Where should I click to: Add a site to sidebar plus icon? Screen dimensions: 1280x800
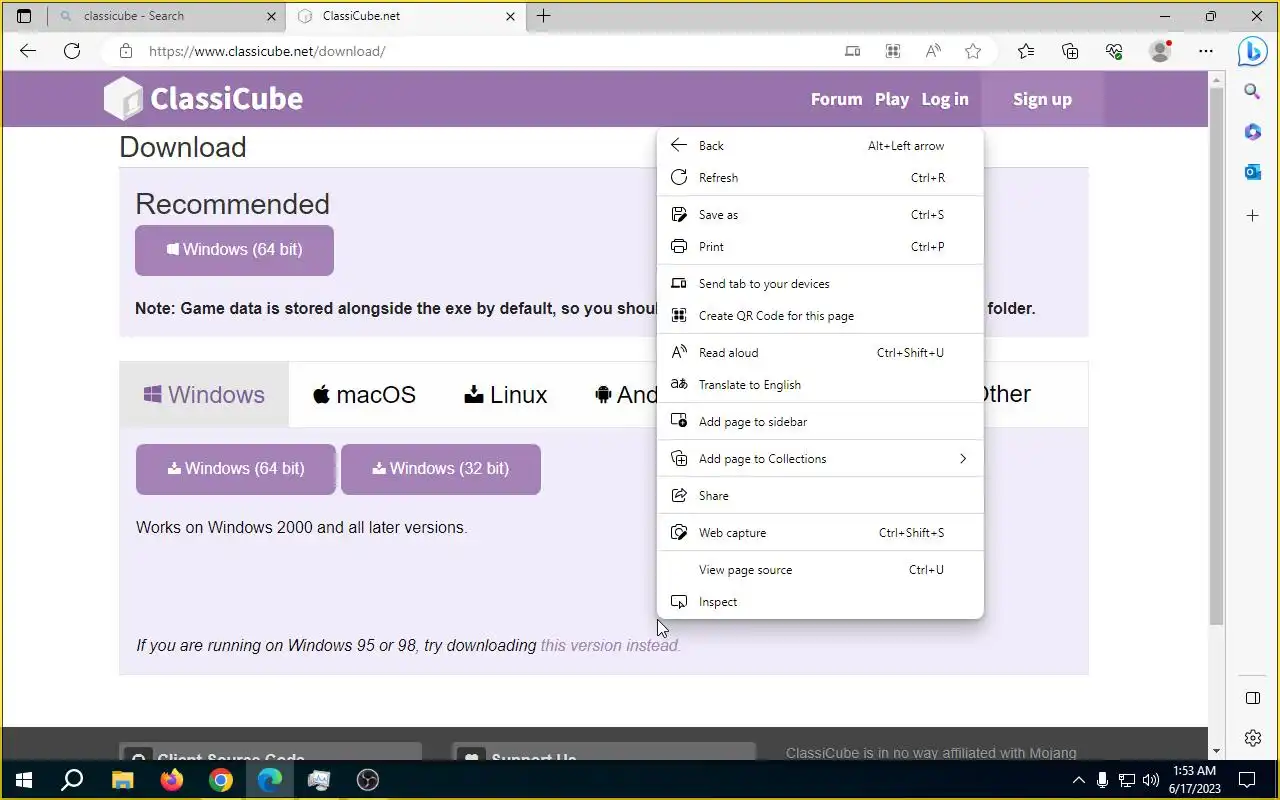tap(1252, 215)
